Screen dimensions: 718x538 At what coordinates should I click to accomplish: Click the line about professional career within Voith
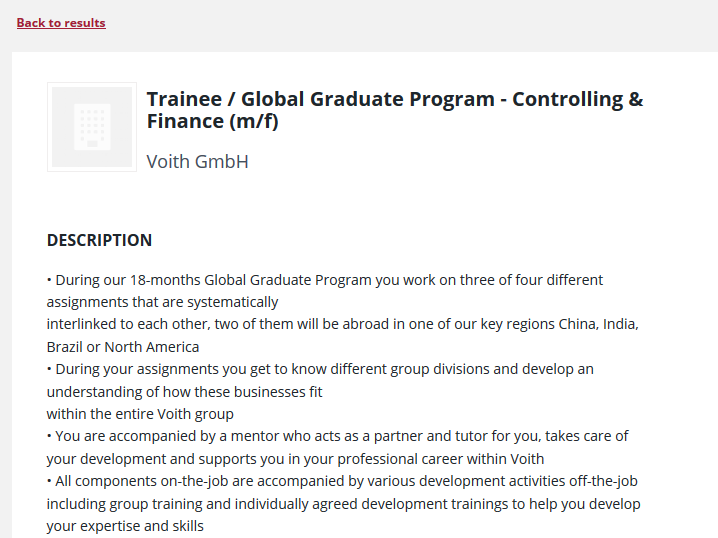pos(295,459)
